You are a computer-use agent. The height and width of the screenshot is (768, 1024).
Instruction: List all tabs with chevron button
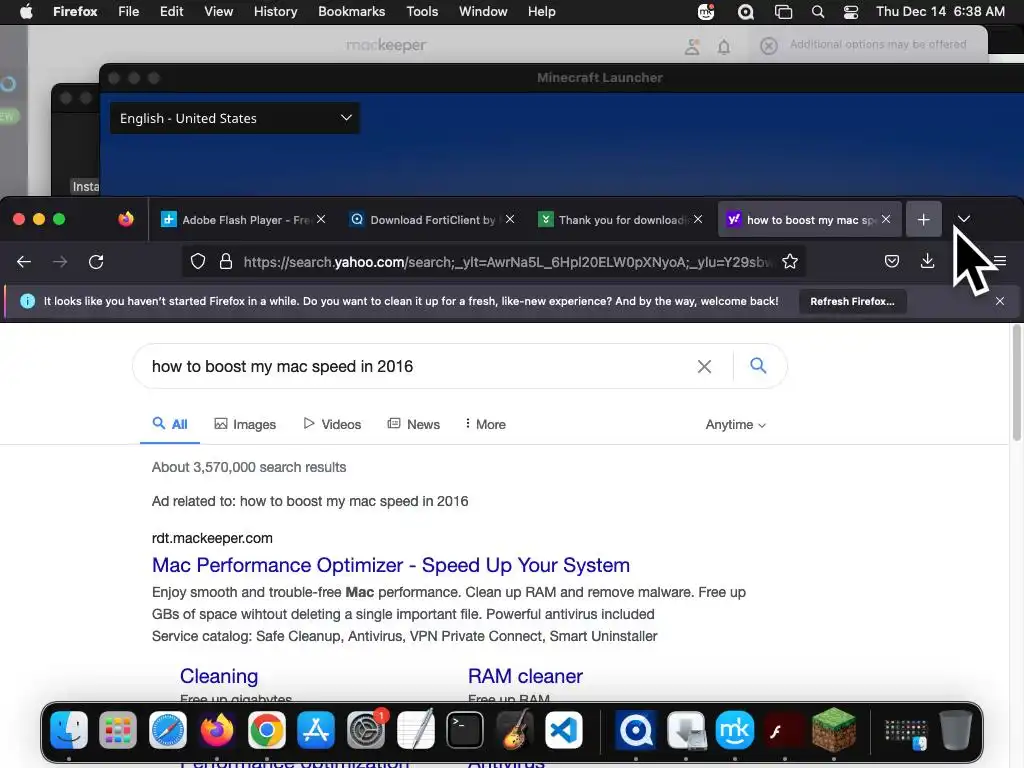pyautogui.click(x=964, y=219)
